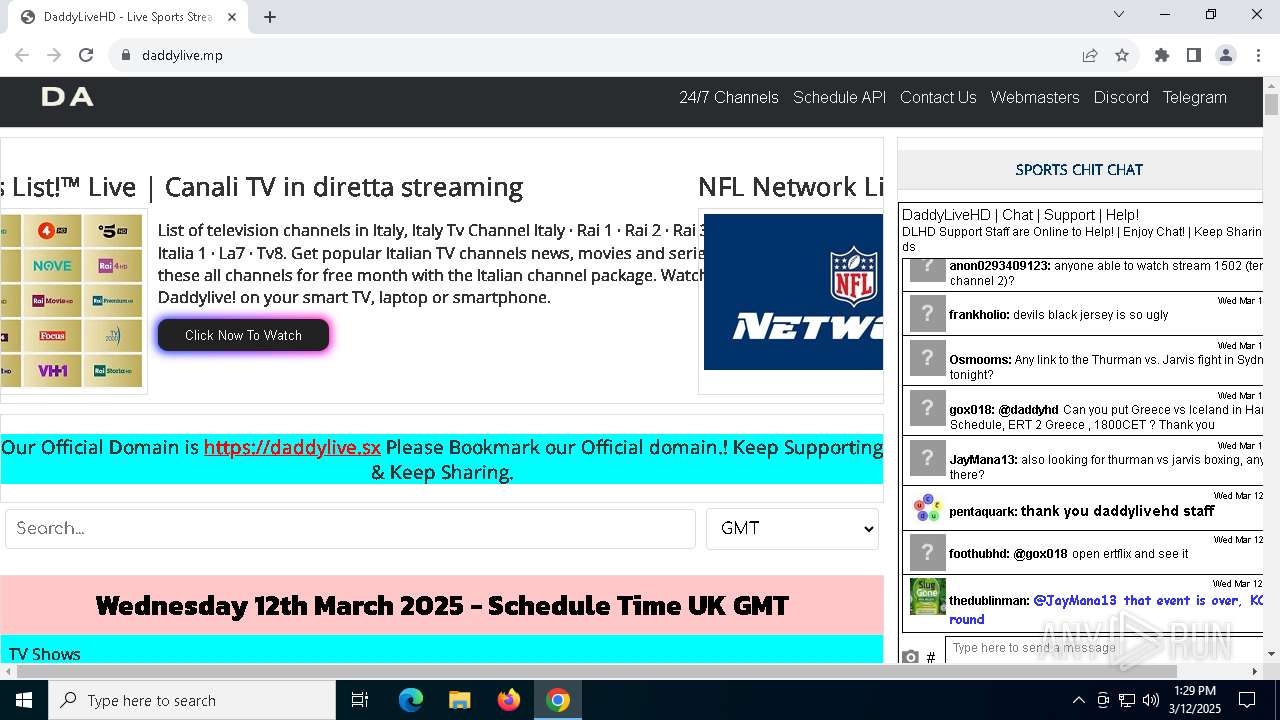The width and height of the screenshot is (1280, 720).
Task: Click thedublinman's Slug Gone avatar
Action: pos(927,596)
